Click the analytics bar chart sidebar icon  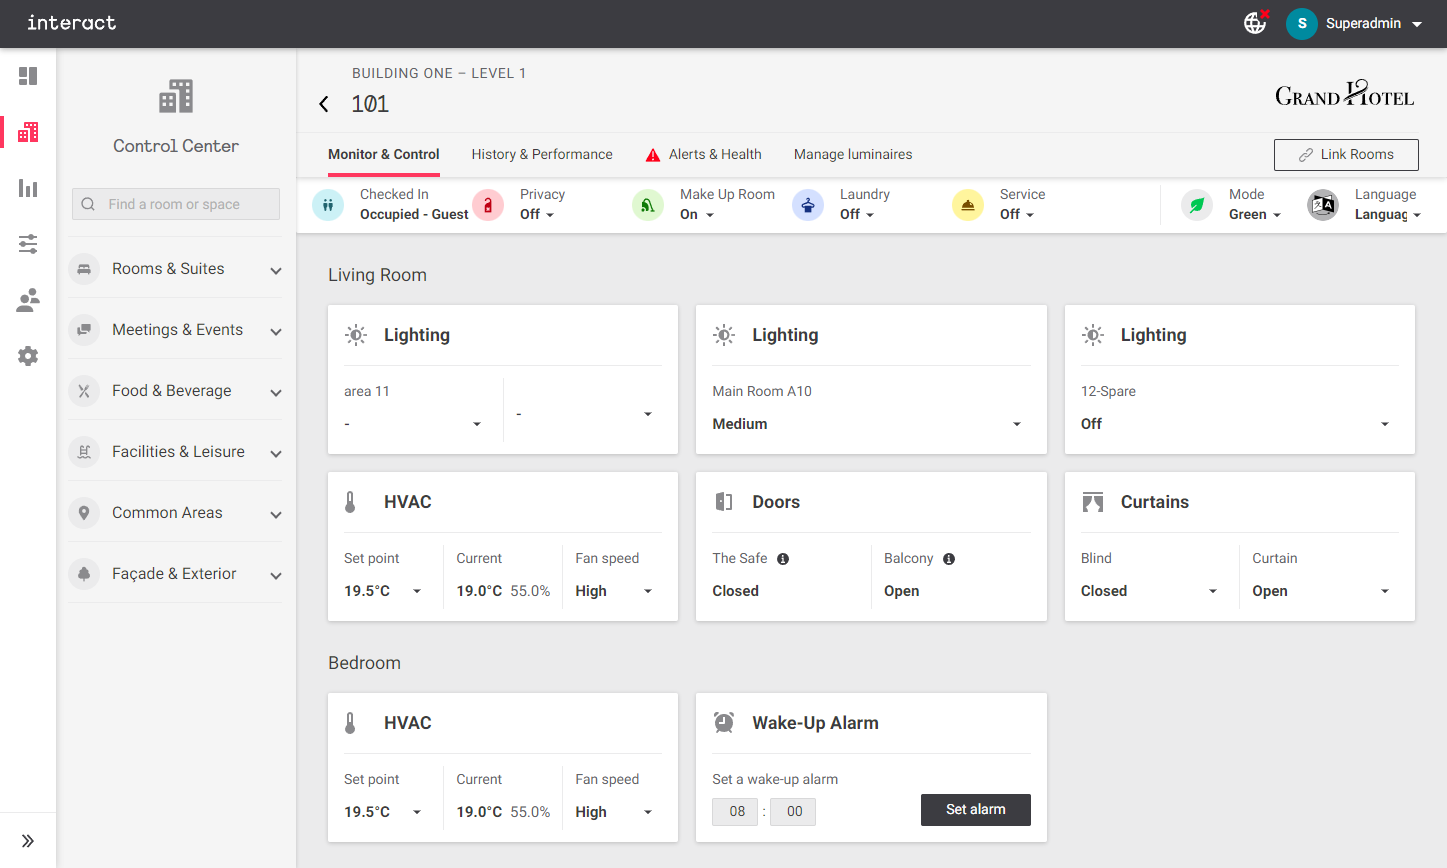tap(28, 188)
